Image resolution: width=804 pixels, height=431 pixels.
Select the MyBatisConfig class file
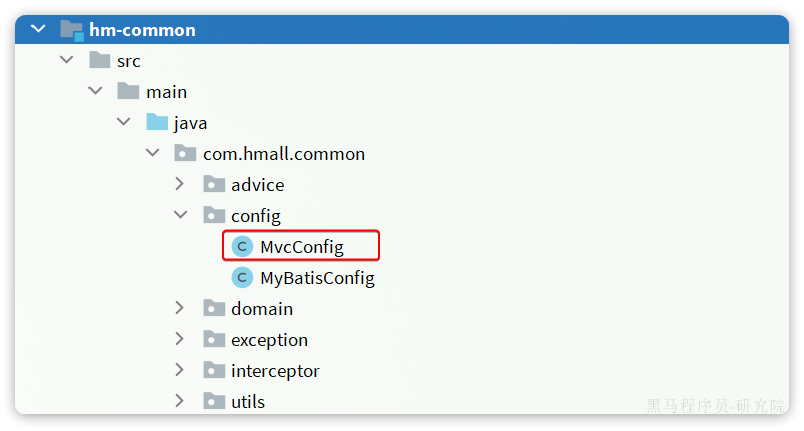[x=317, y=278]
